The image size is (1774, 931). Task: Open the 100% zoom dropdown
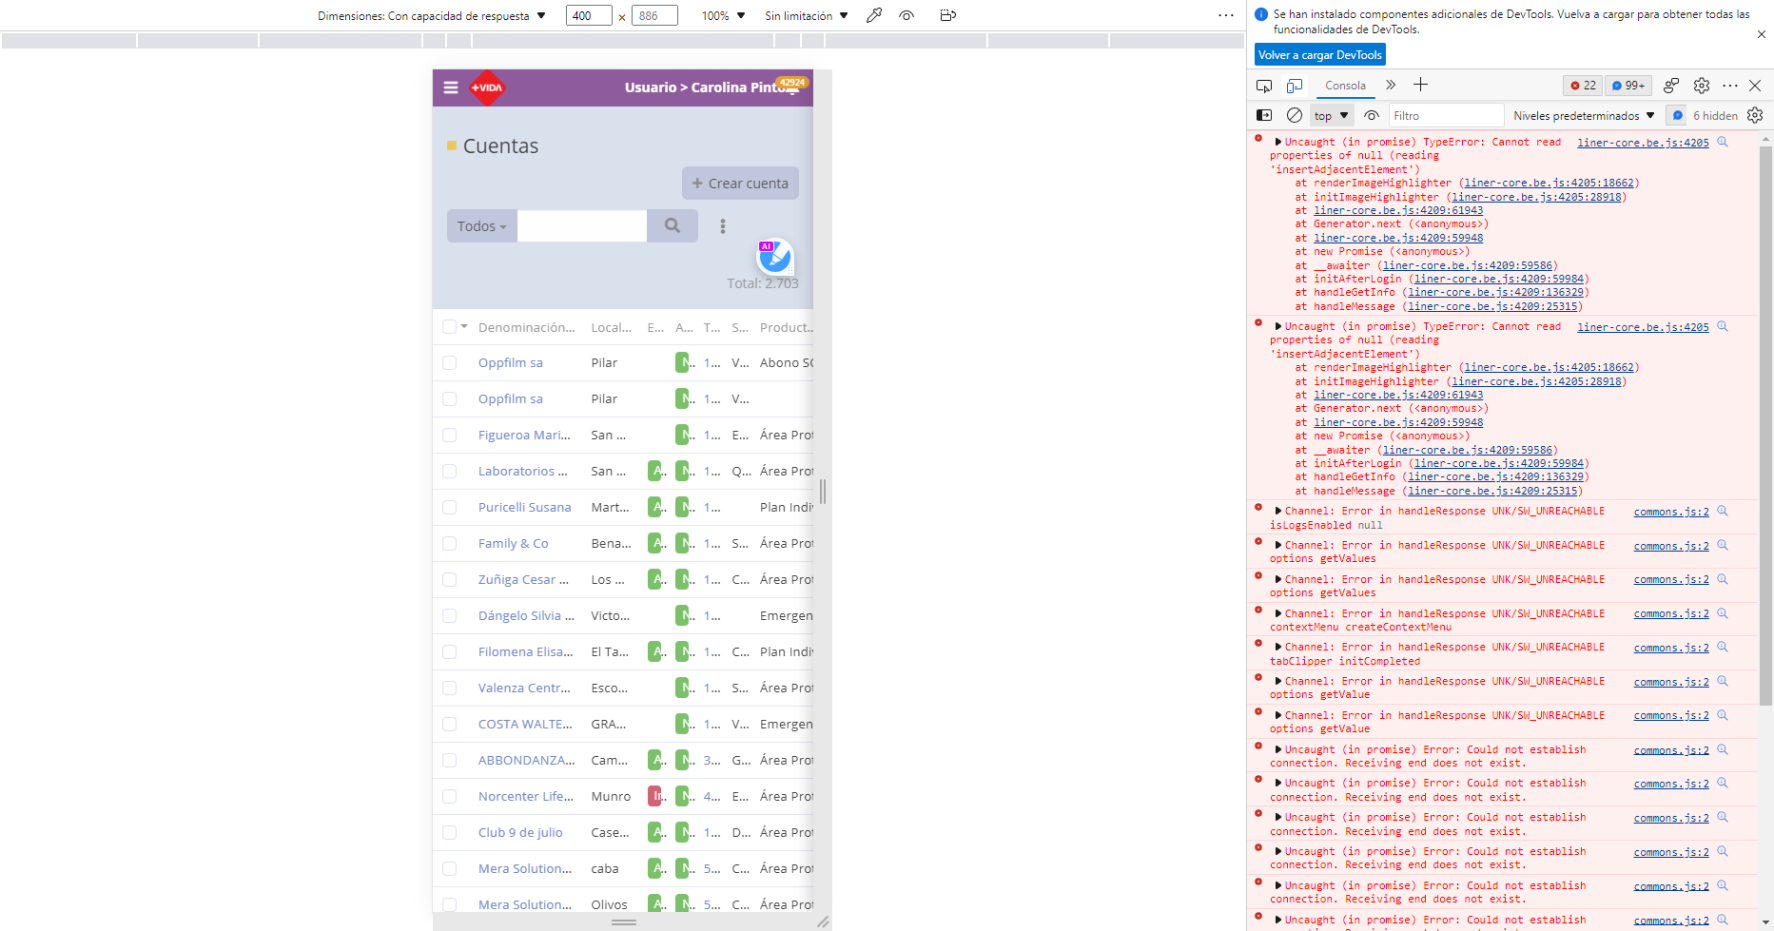(x=723, y=15)
